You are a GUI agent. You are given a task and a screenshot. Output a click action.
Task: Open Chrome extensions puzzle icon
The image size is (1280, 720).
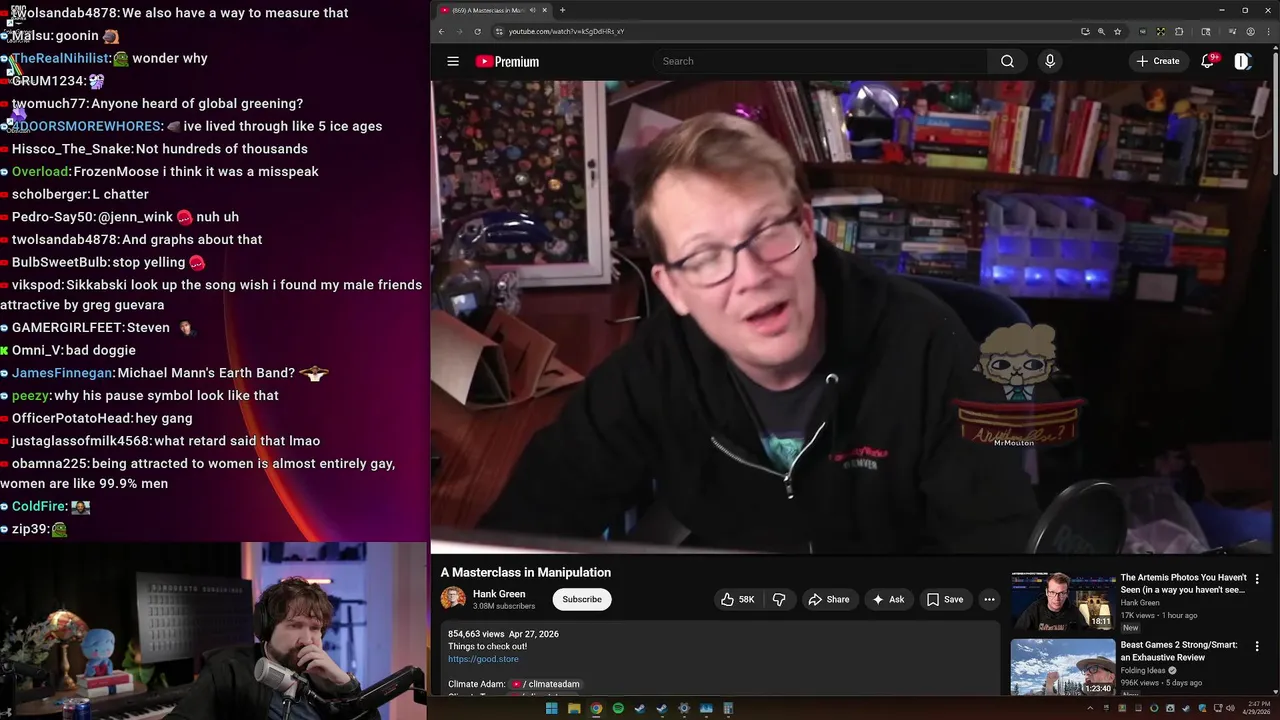coord(1179,31)
